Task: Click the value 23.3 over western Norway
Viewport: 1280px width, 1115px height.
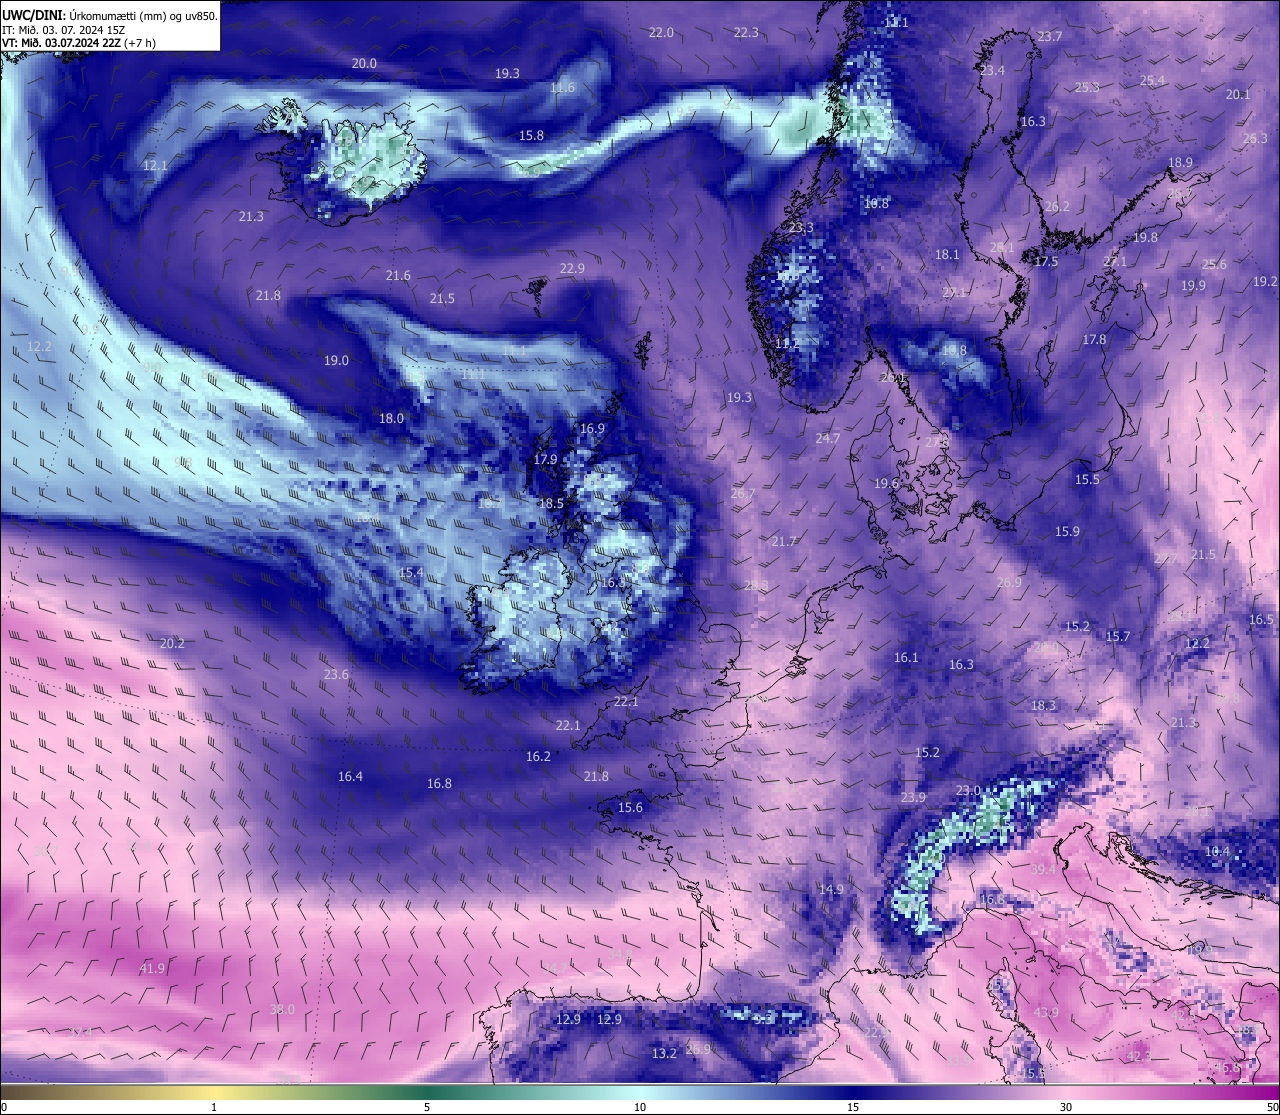Action: [x=801, y=228]
